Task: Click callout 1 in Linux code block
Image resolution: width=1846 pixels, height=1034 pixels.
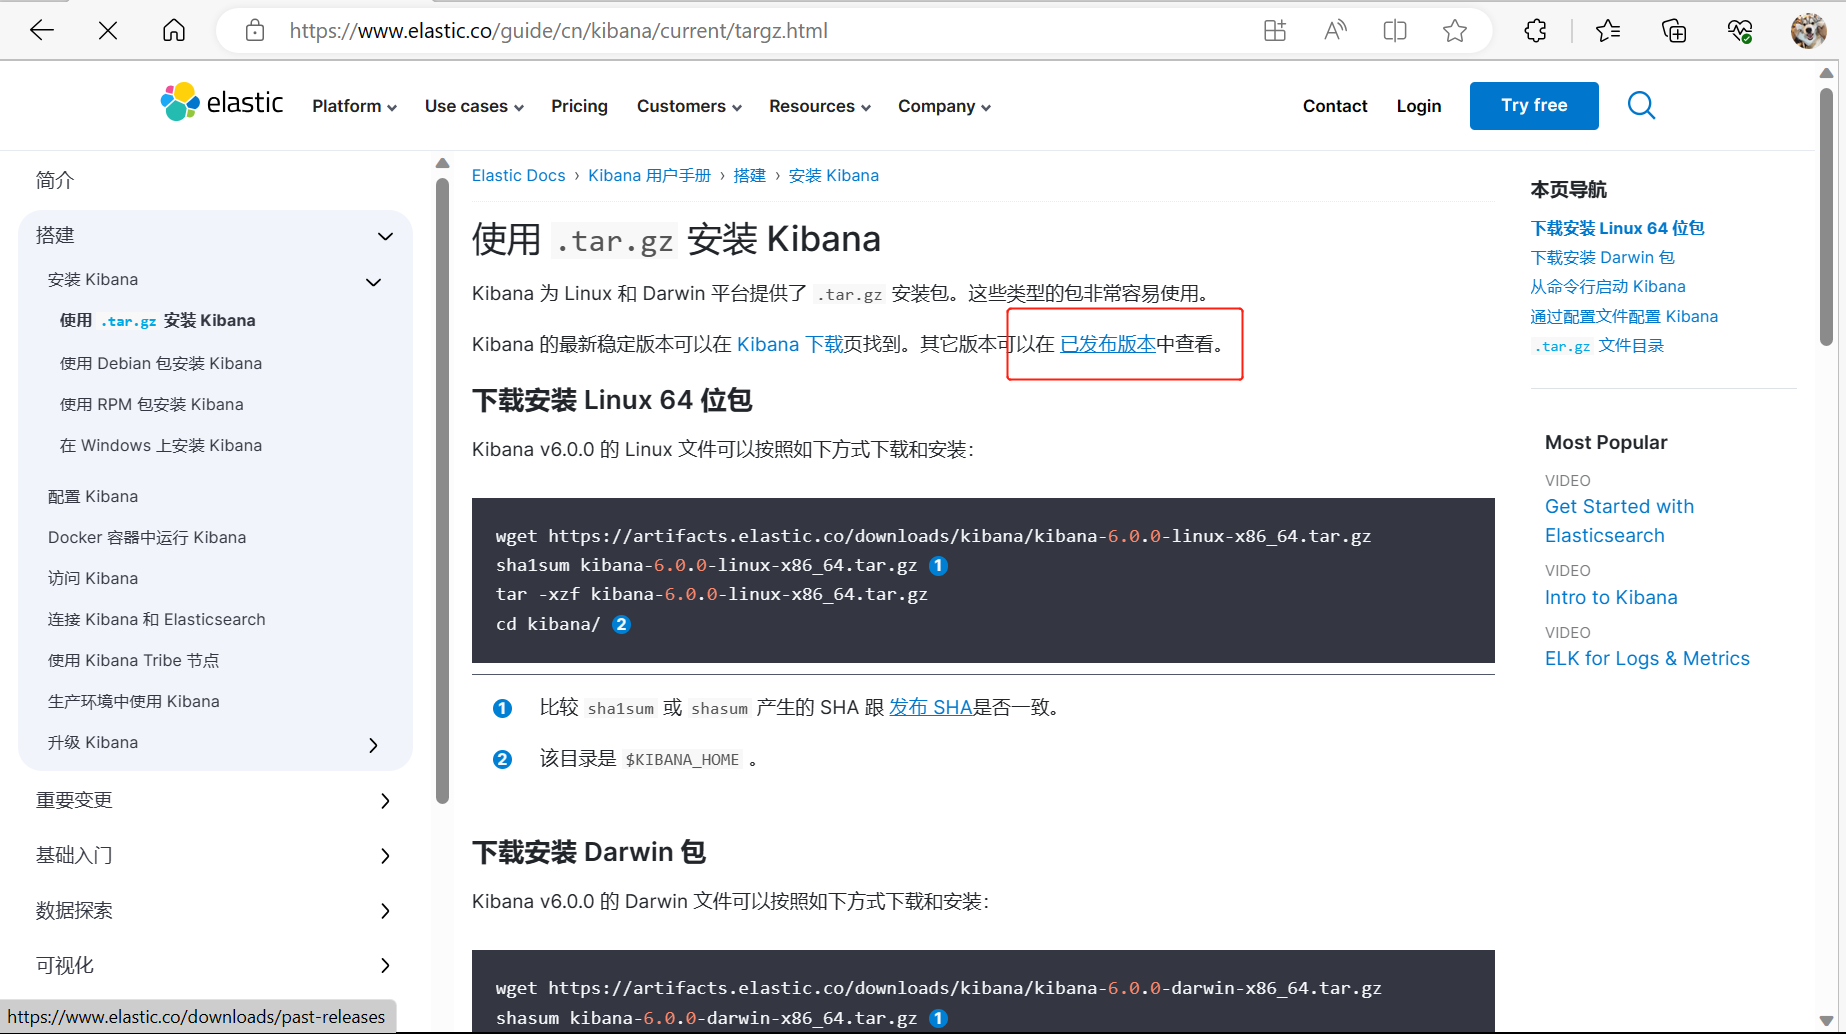Action: (938, 566)
